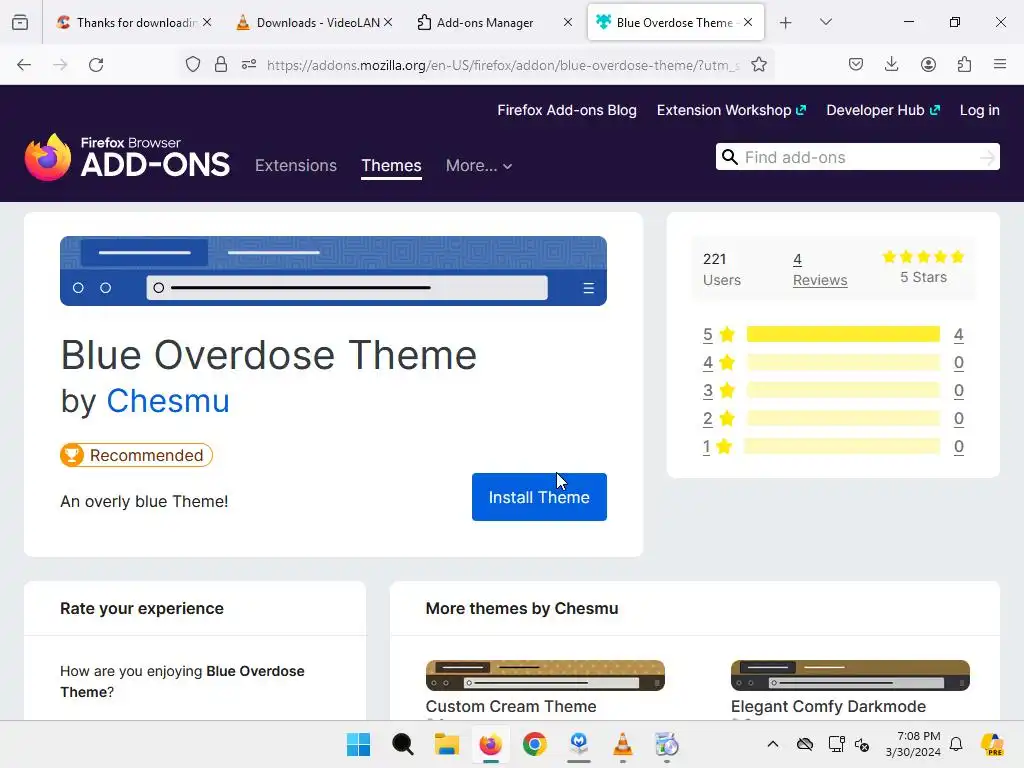Open tracking protection shield icon
Image resolution: width=1024 pixels, height=768 pixels.
(x=193, y=65)
